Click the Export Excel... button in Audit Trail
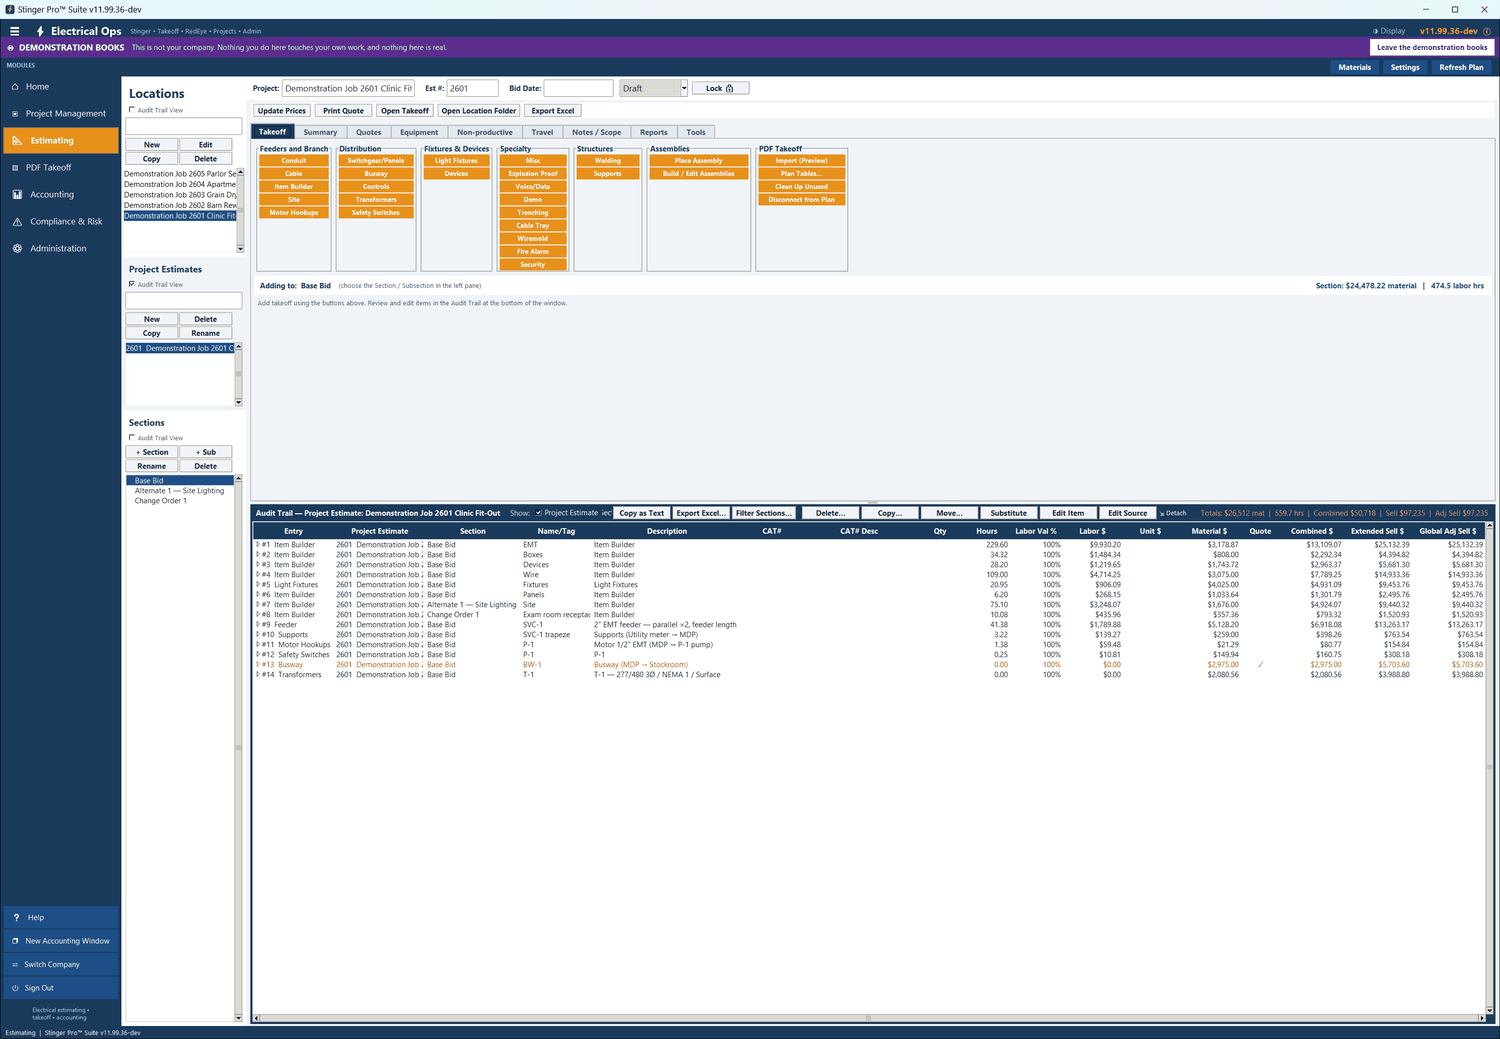This screenshot has height=1039, width=1500. (701, 513)
